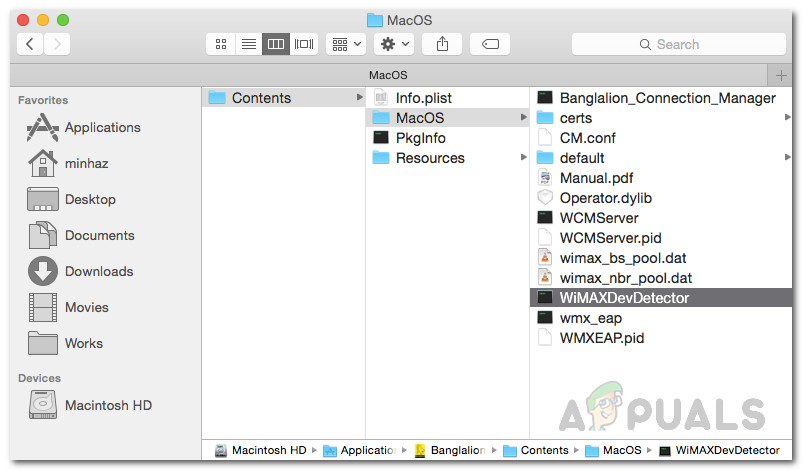The height and width of the screenshot is (471, 803).
Task: Open the item arrangement dropdown
Action: (346, 44)
